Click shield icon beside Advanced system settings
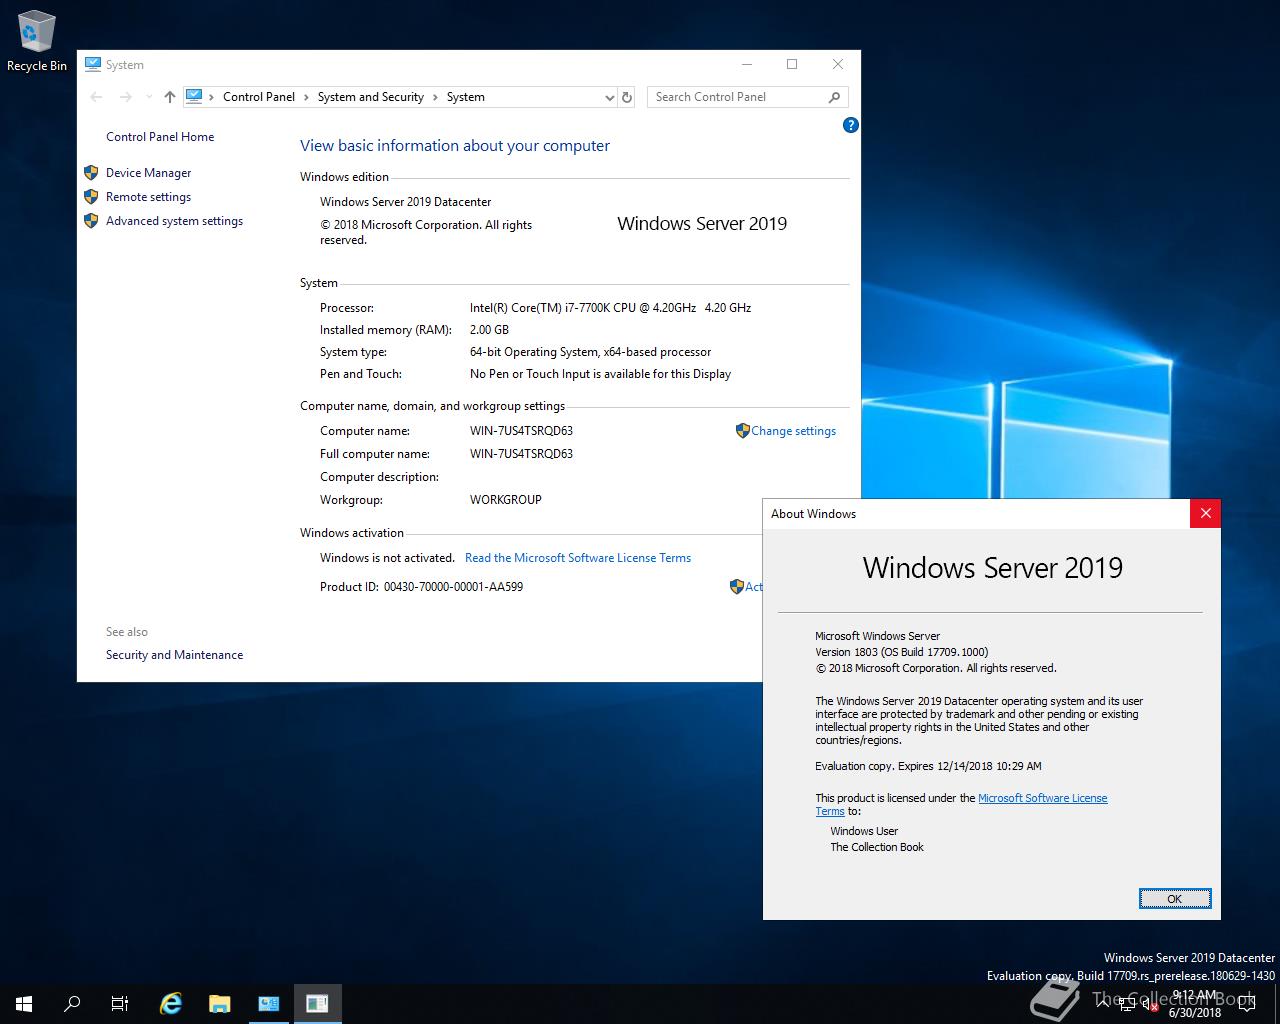The image size is (1280, 1024). 91,221
